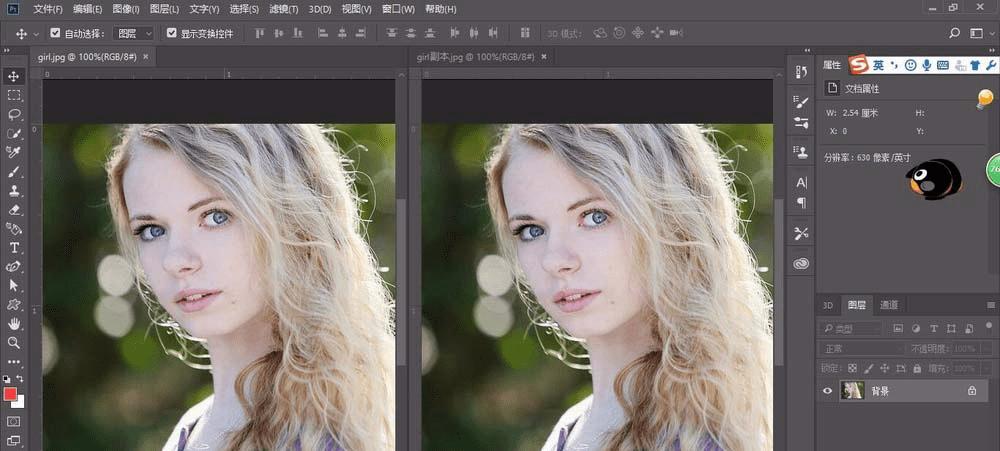Uncheck the 自动选择 checkbox

pos(55,33)
